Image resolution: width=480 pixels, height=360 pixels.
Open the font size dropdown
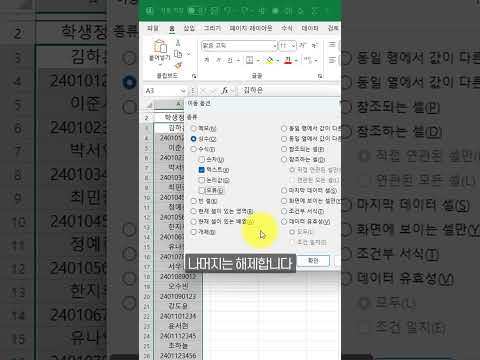(294, 46)
